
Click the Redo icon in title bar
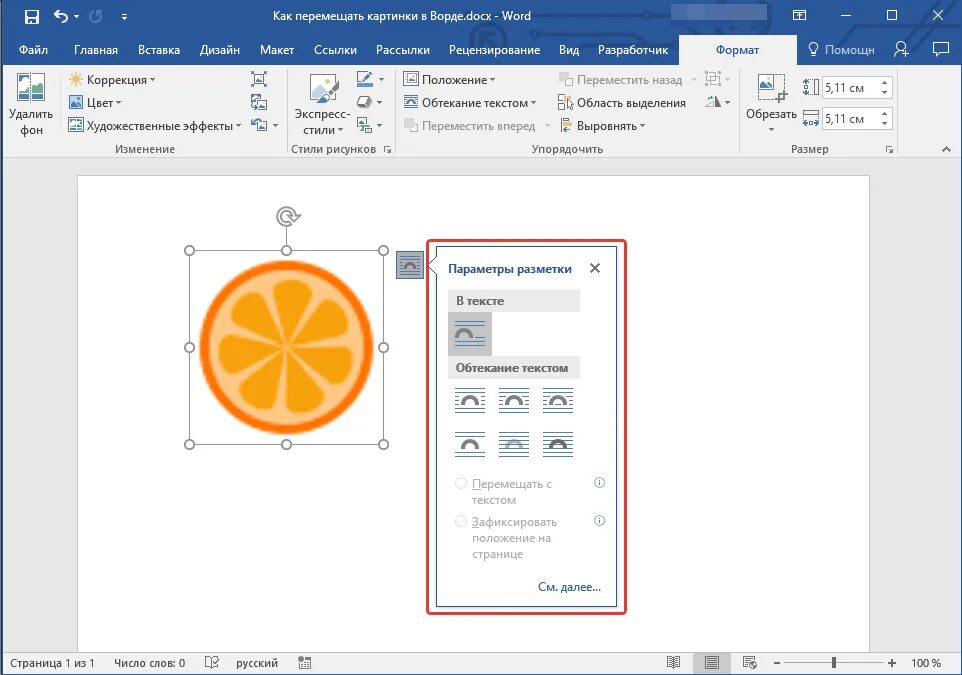[96, 17]
